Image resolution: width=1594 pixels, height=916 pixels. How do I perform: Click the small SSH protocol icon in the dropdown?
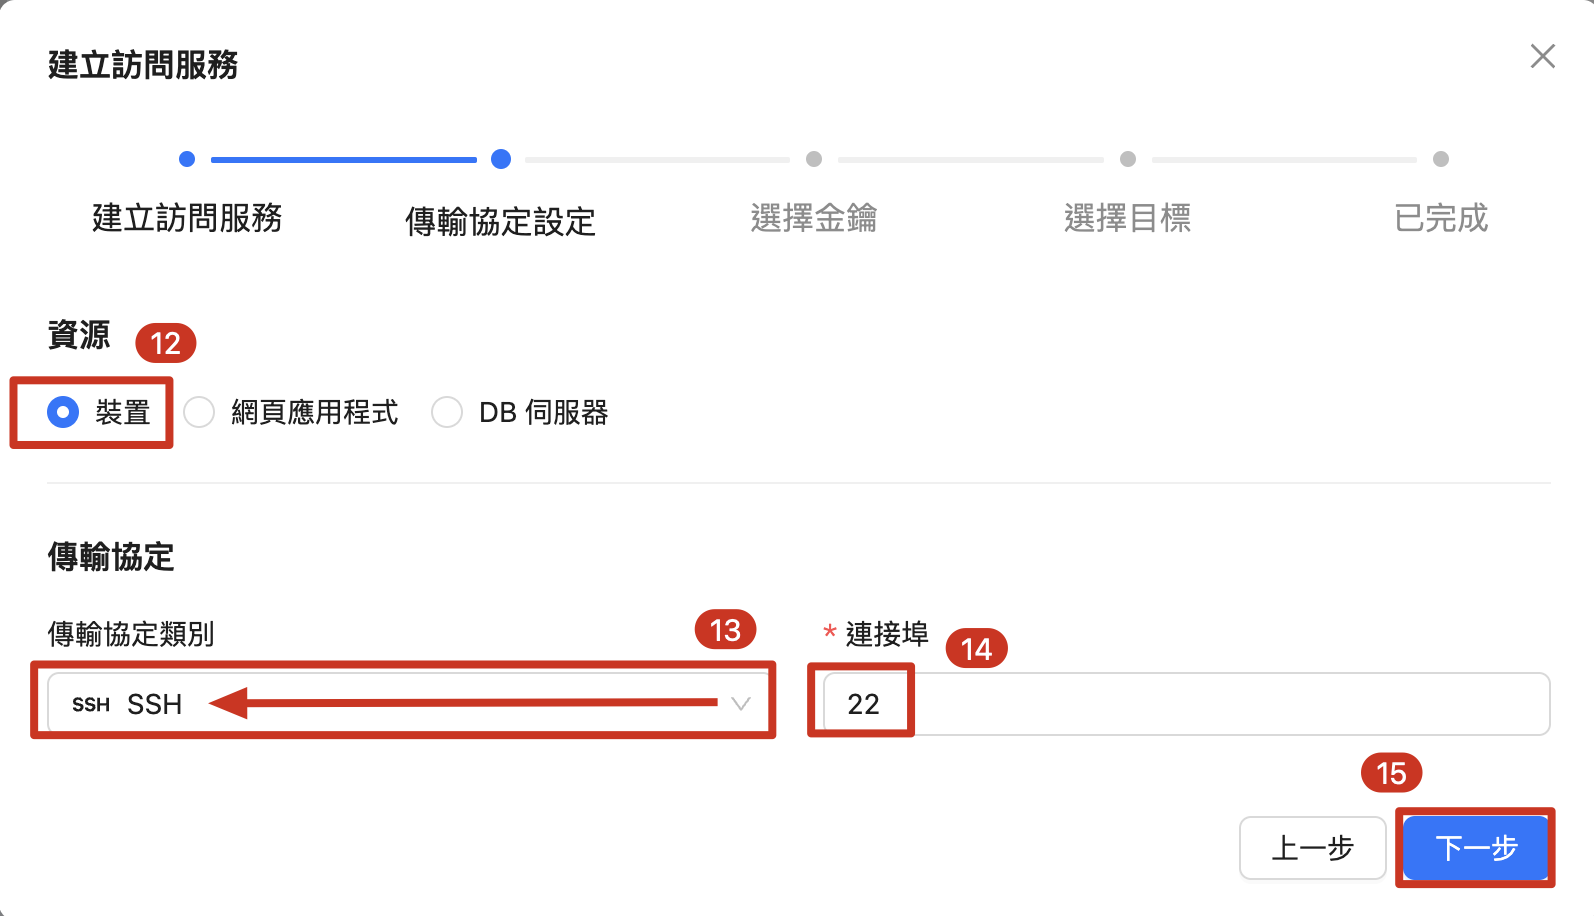click(x=91, y=705)
